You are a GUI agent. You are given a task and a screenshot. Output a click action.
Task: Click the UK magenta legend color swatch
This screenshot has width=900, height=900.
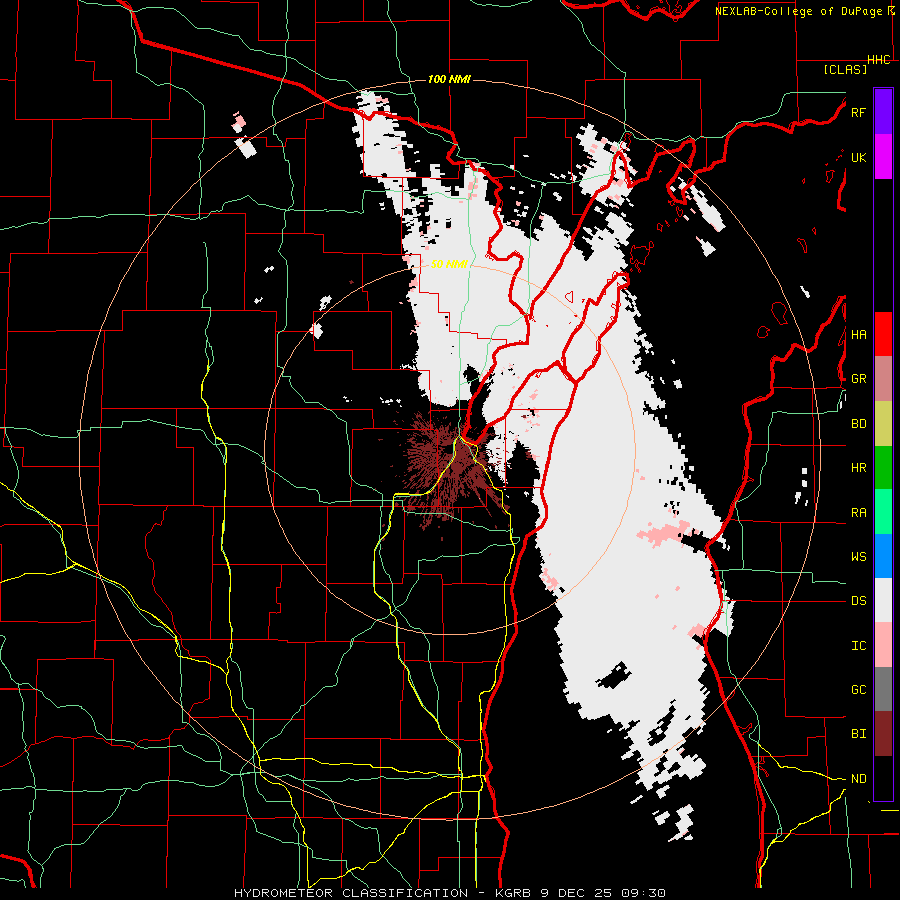883,156
